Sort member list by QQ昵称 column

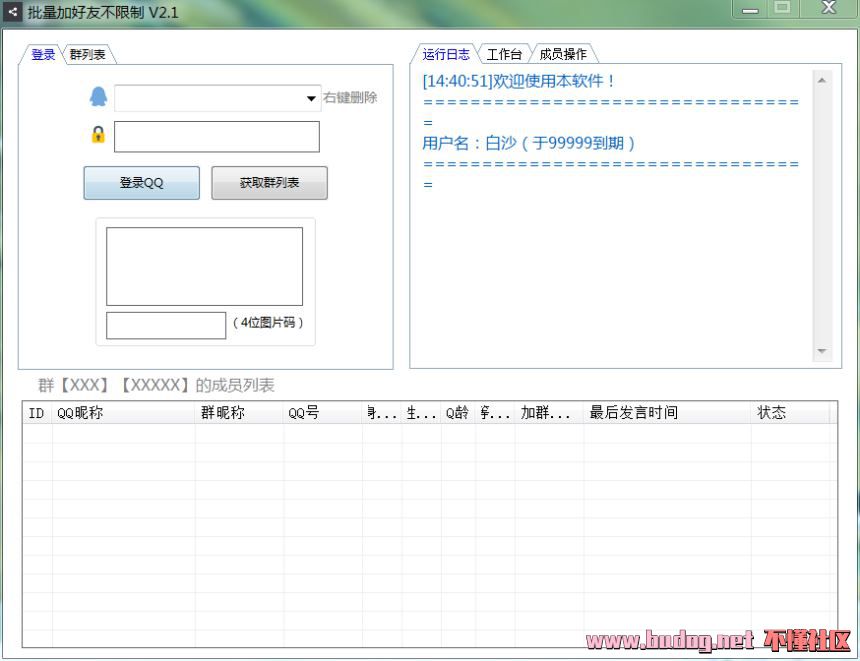click(122, 413)
